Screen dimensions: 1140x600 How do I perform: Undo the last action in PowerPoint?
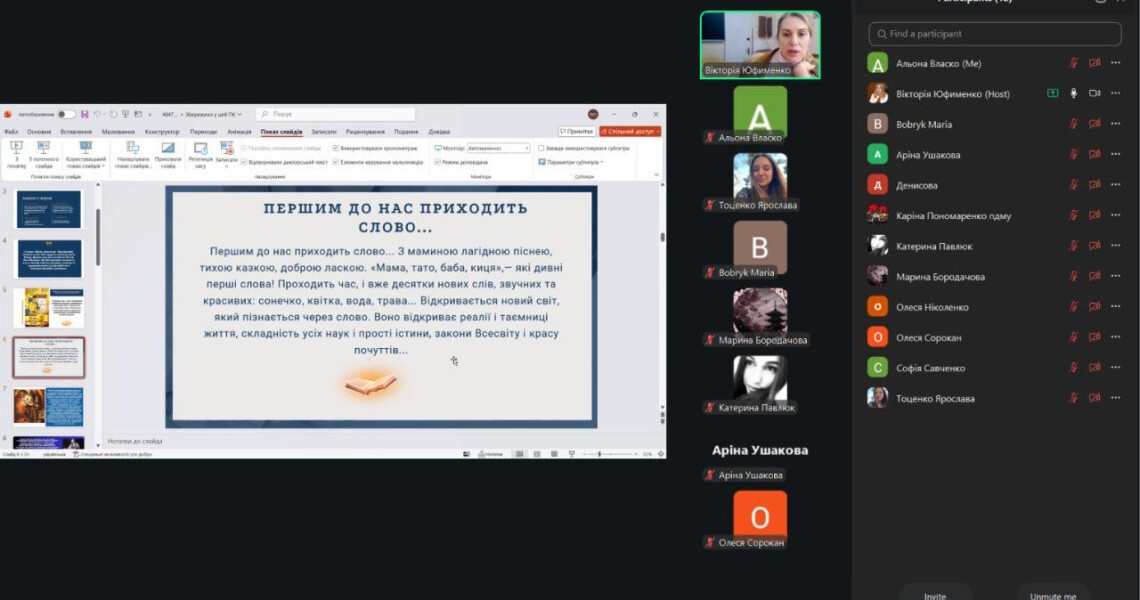pyautogui.click(x=97, y=114)
